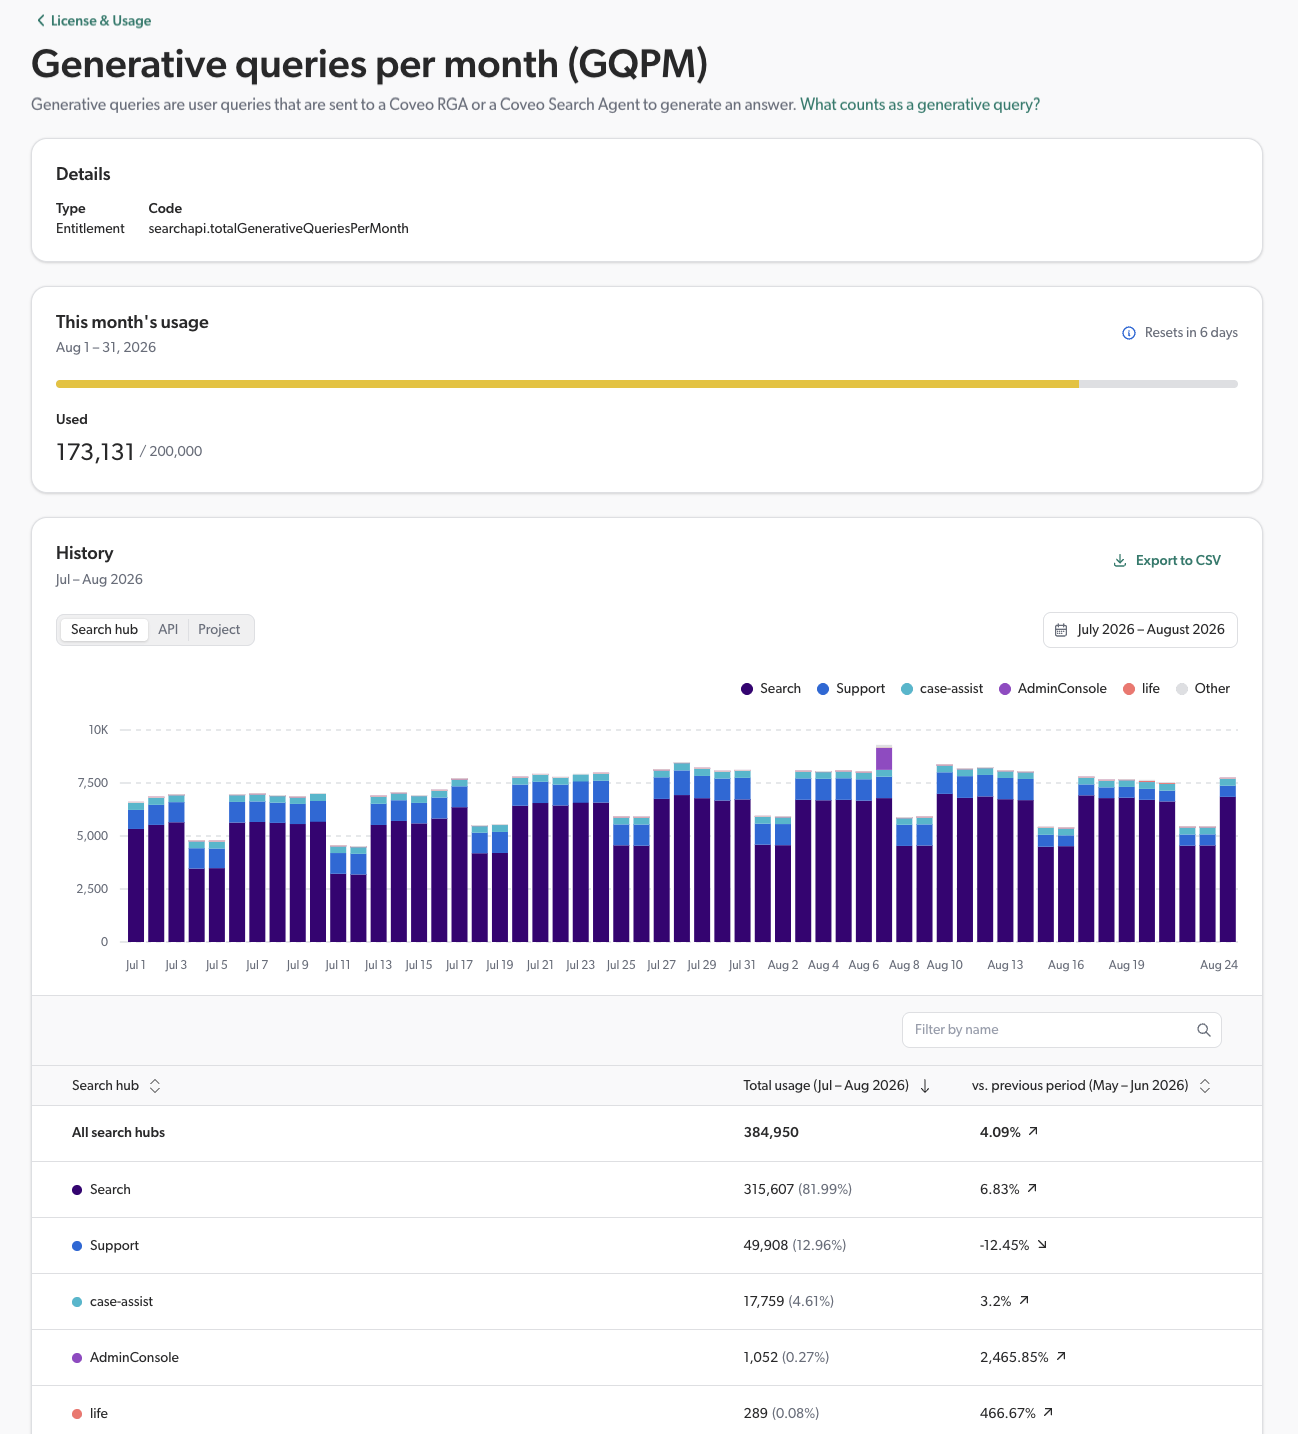
Task: Open the July 2026 – August 2026 date range picker
Action: (1140, 630)
